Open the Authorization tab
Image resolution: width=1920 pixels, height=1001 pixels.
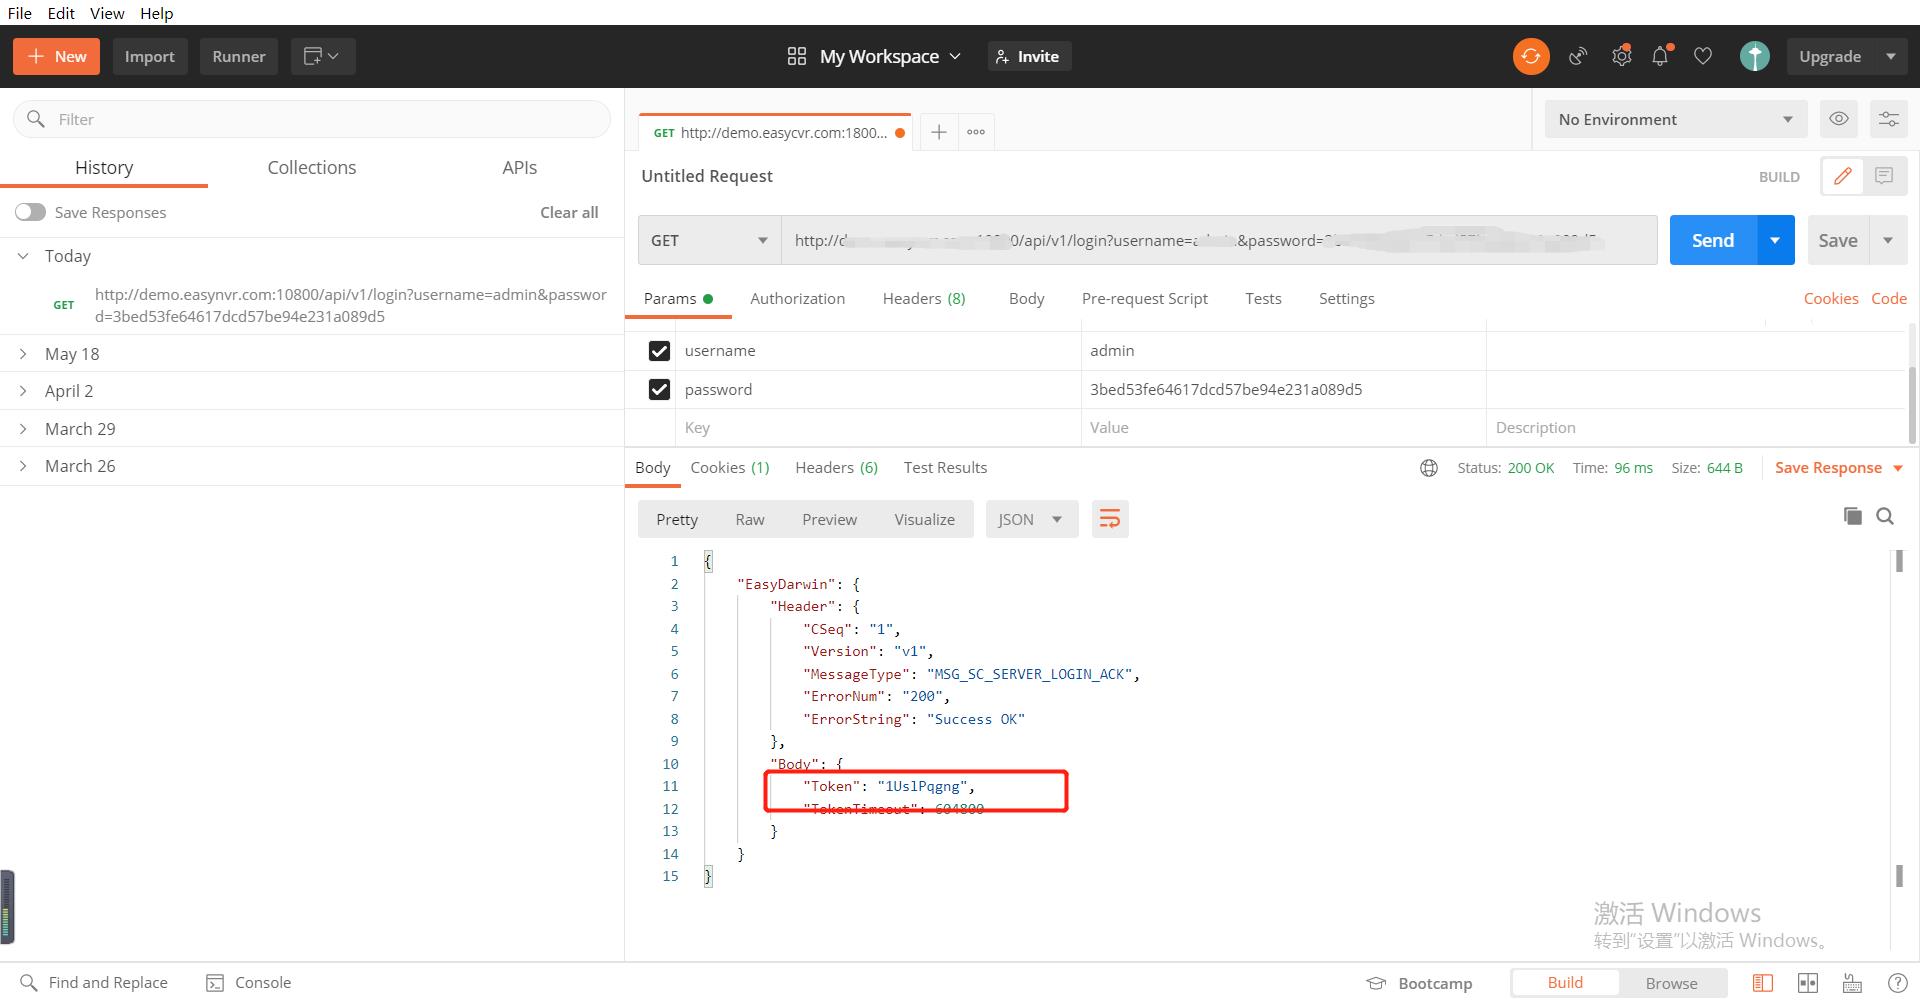tap(797, 298)
